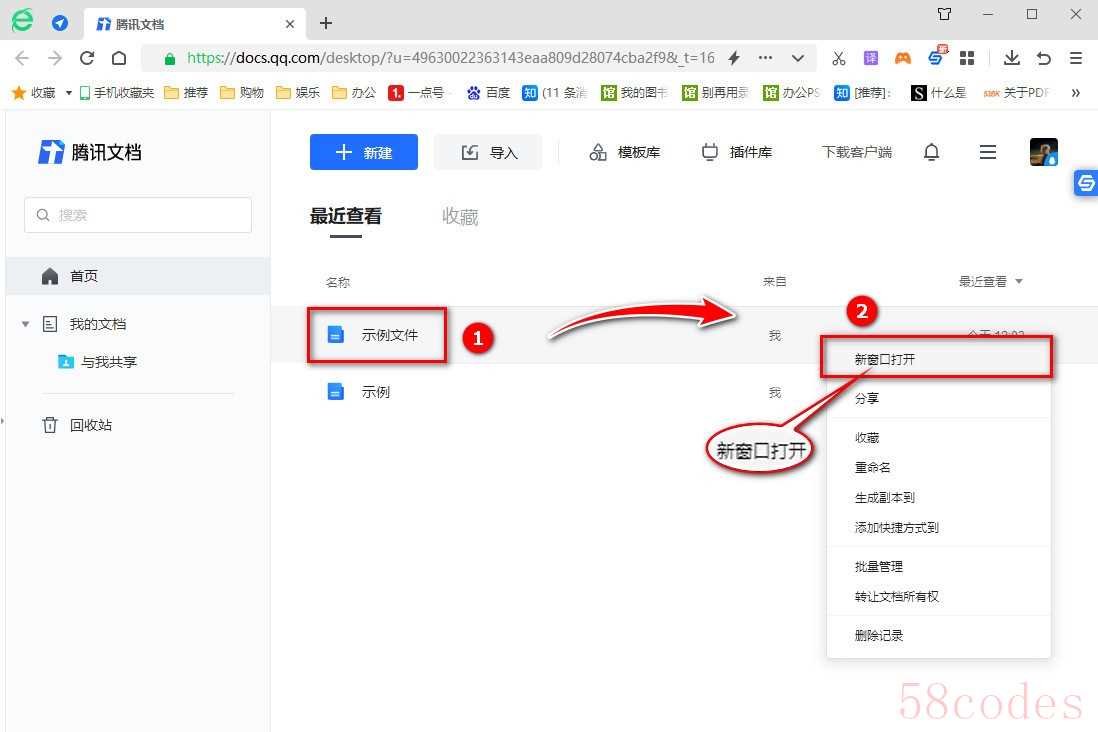Image resolution: width=1098 pixels, height=732 pixels.
Task: Select 首页 in the sidebar
Action: coord(138,276)
